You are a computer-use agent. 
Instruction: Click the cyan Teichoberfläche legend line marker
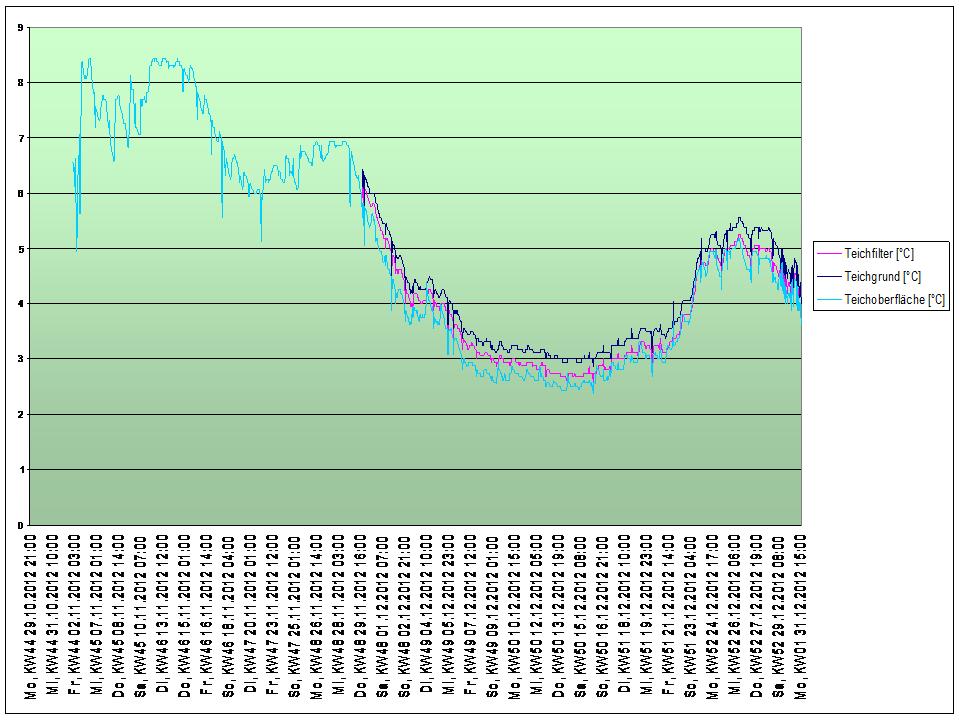[830, 299]
